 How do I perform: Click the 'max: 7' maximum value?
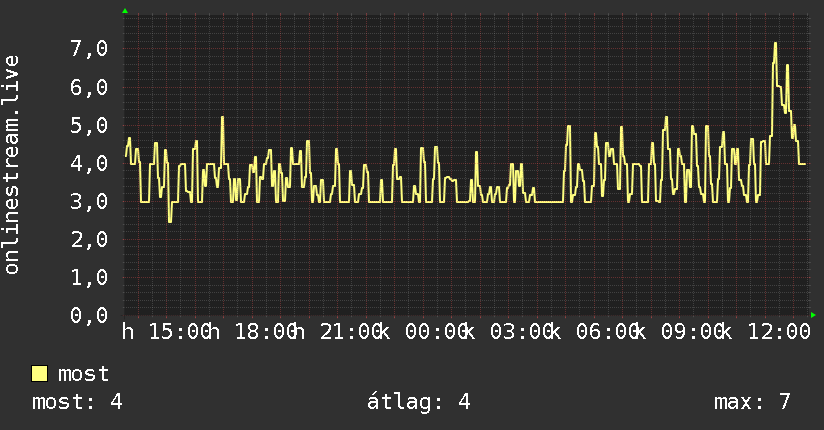tap(752, 402)
